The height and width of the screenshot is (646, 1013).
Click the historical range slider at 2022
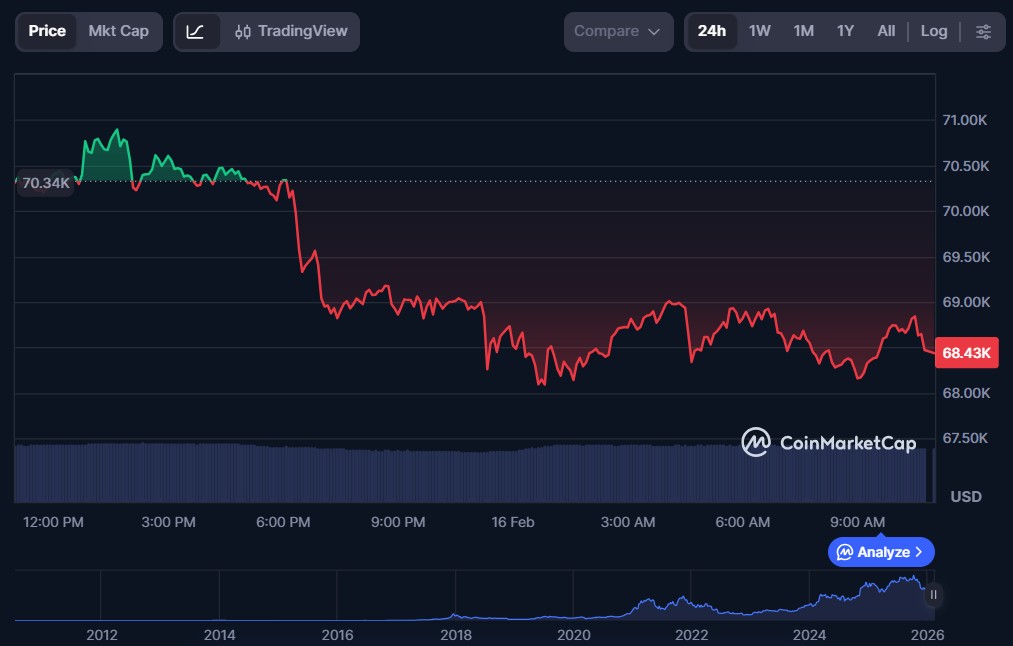pyautogui.click(x=691, y=606)
